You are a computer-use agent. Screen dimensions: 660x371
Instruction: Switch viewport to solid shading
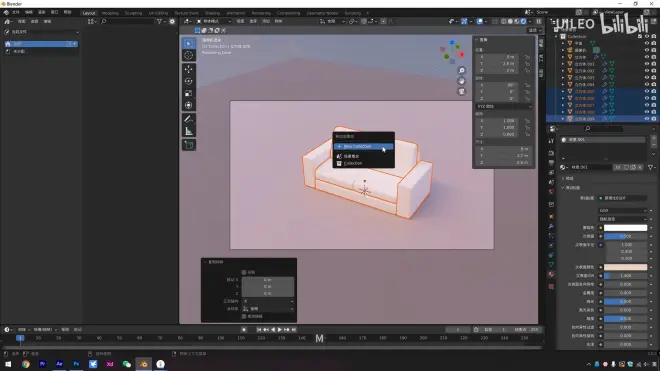510,21
